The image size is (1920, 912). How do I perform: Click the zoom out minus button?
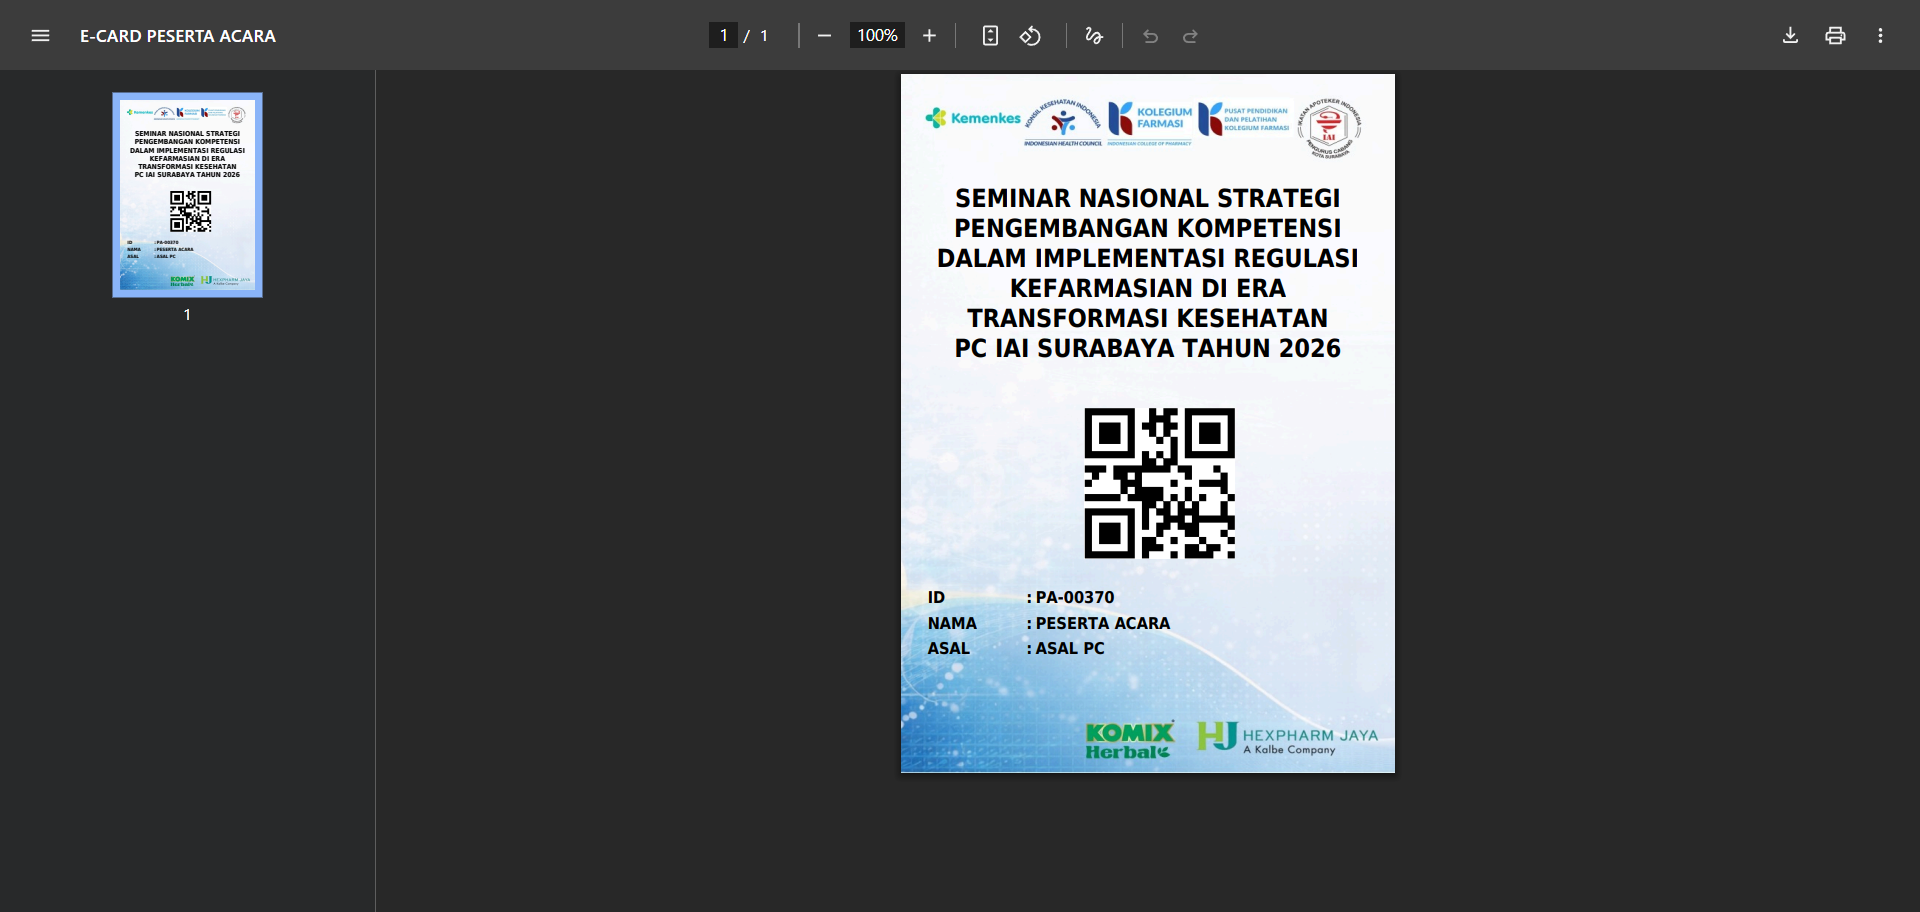point(824,36)
